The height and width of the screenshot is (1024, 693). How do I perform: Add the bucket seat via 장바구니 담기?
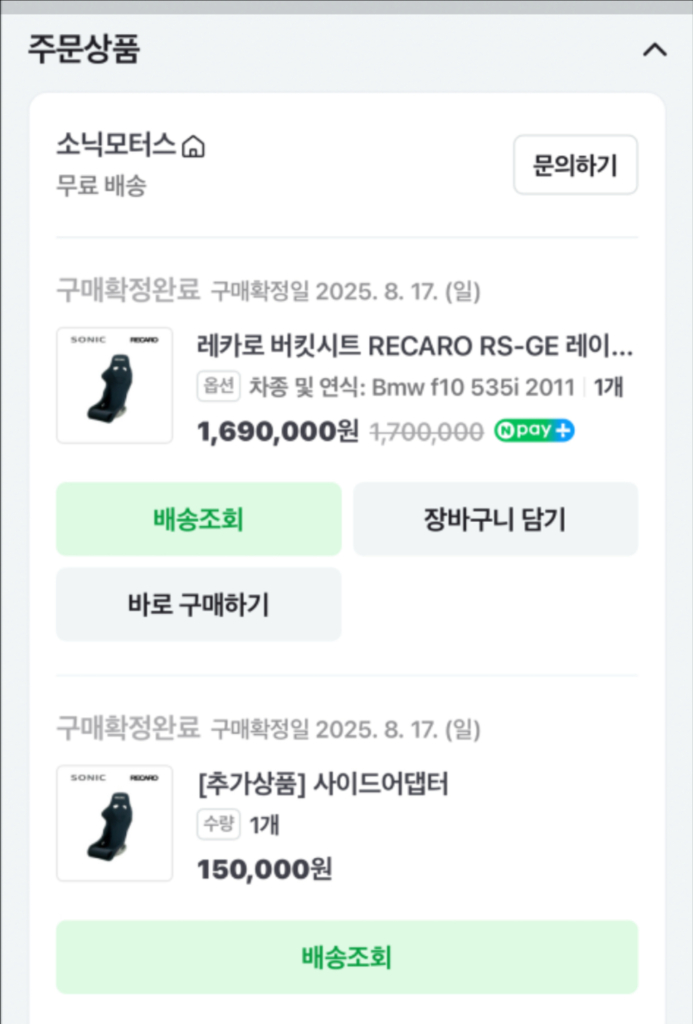tap(495, 518)
